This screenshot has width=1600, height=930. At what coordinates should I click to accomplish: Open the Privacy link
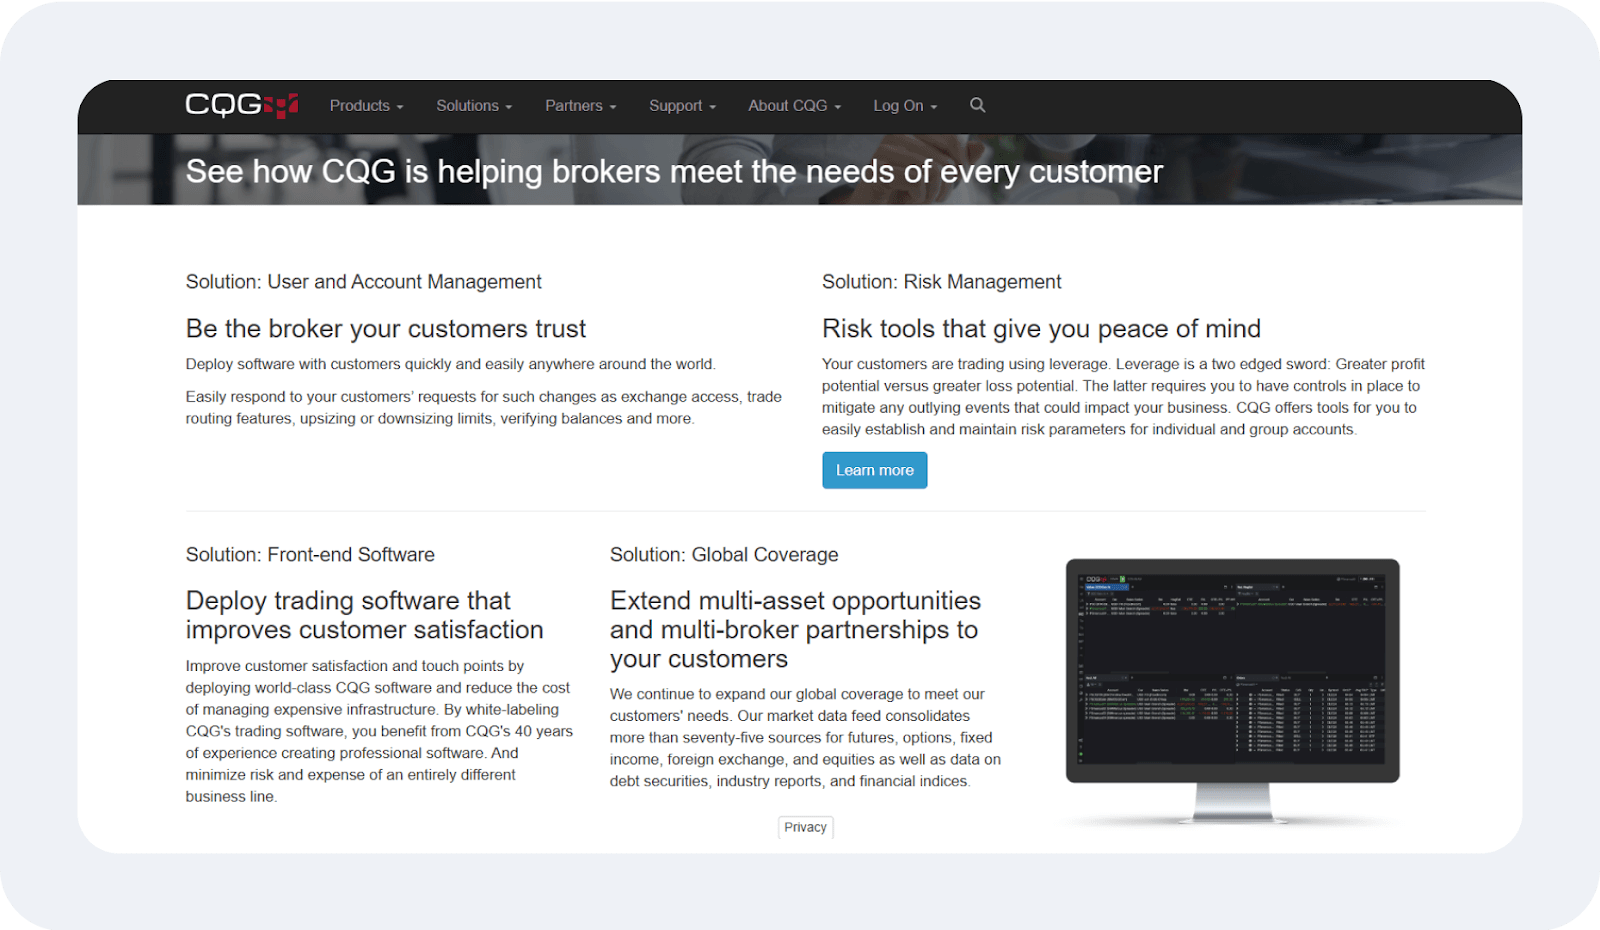click(805, 827)
